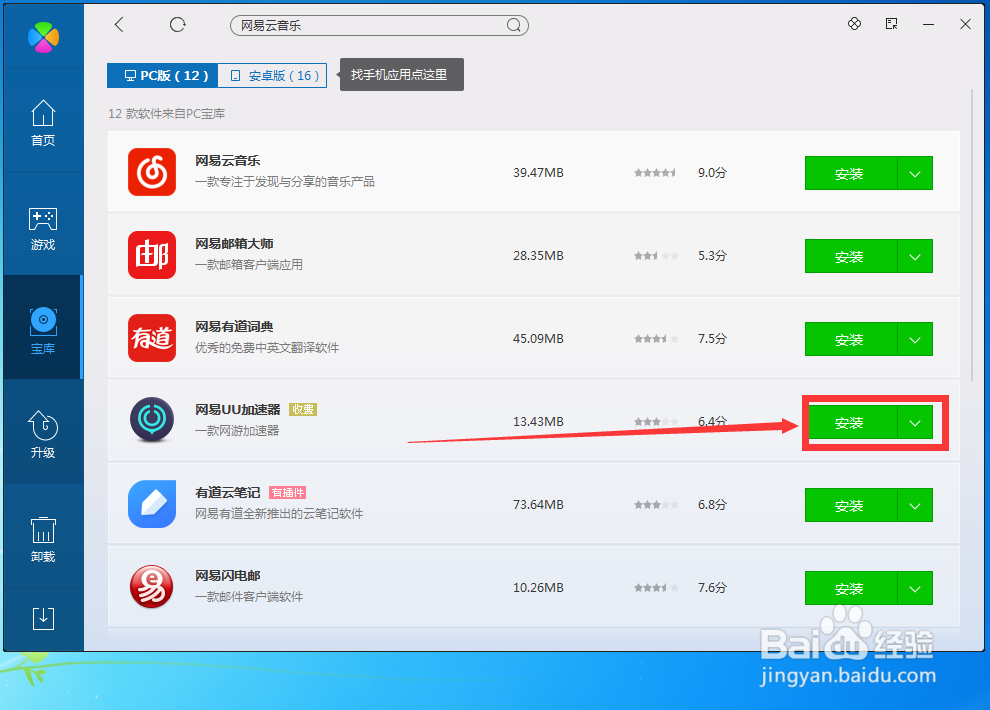Open the 网易有道词典 title link
This screenshot has width=990, height=710.
(x=234, y=327)
